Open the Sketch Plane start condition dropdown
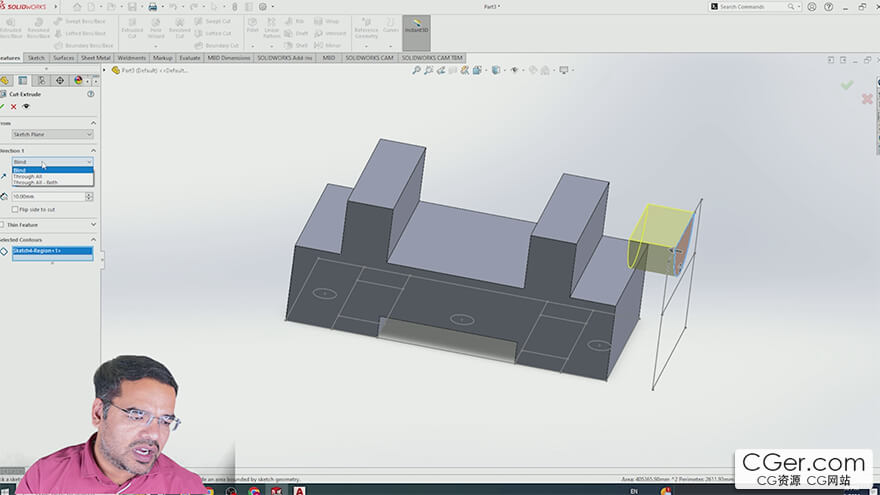The image size is (880, 495). coord(52,134)
